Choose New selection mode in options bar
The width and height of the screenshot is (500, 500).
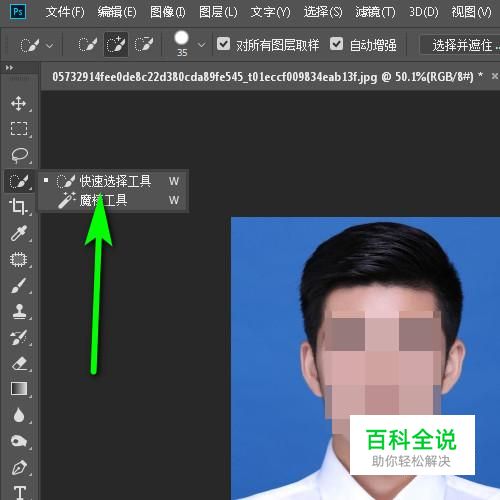[x=88, y=45]
